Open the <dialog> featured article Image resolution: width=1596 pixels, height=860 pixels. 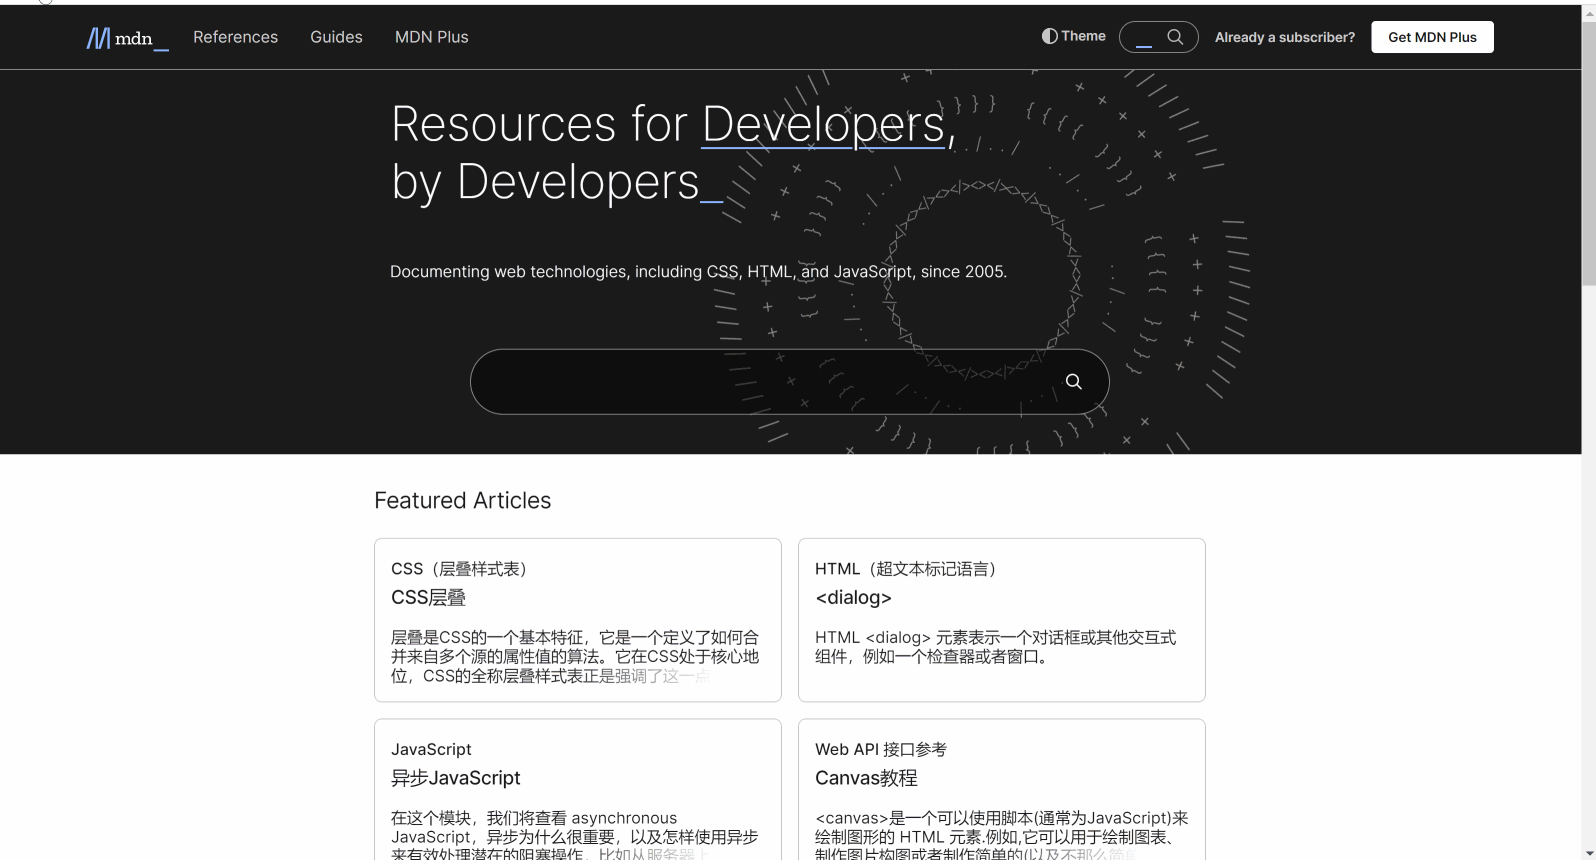pos(853,597)
